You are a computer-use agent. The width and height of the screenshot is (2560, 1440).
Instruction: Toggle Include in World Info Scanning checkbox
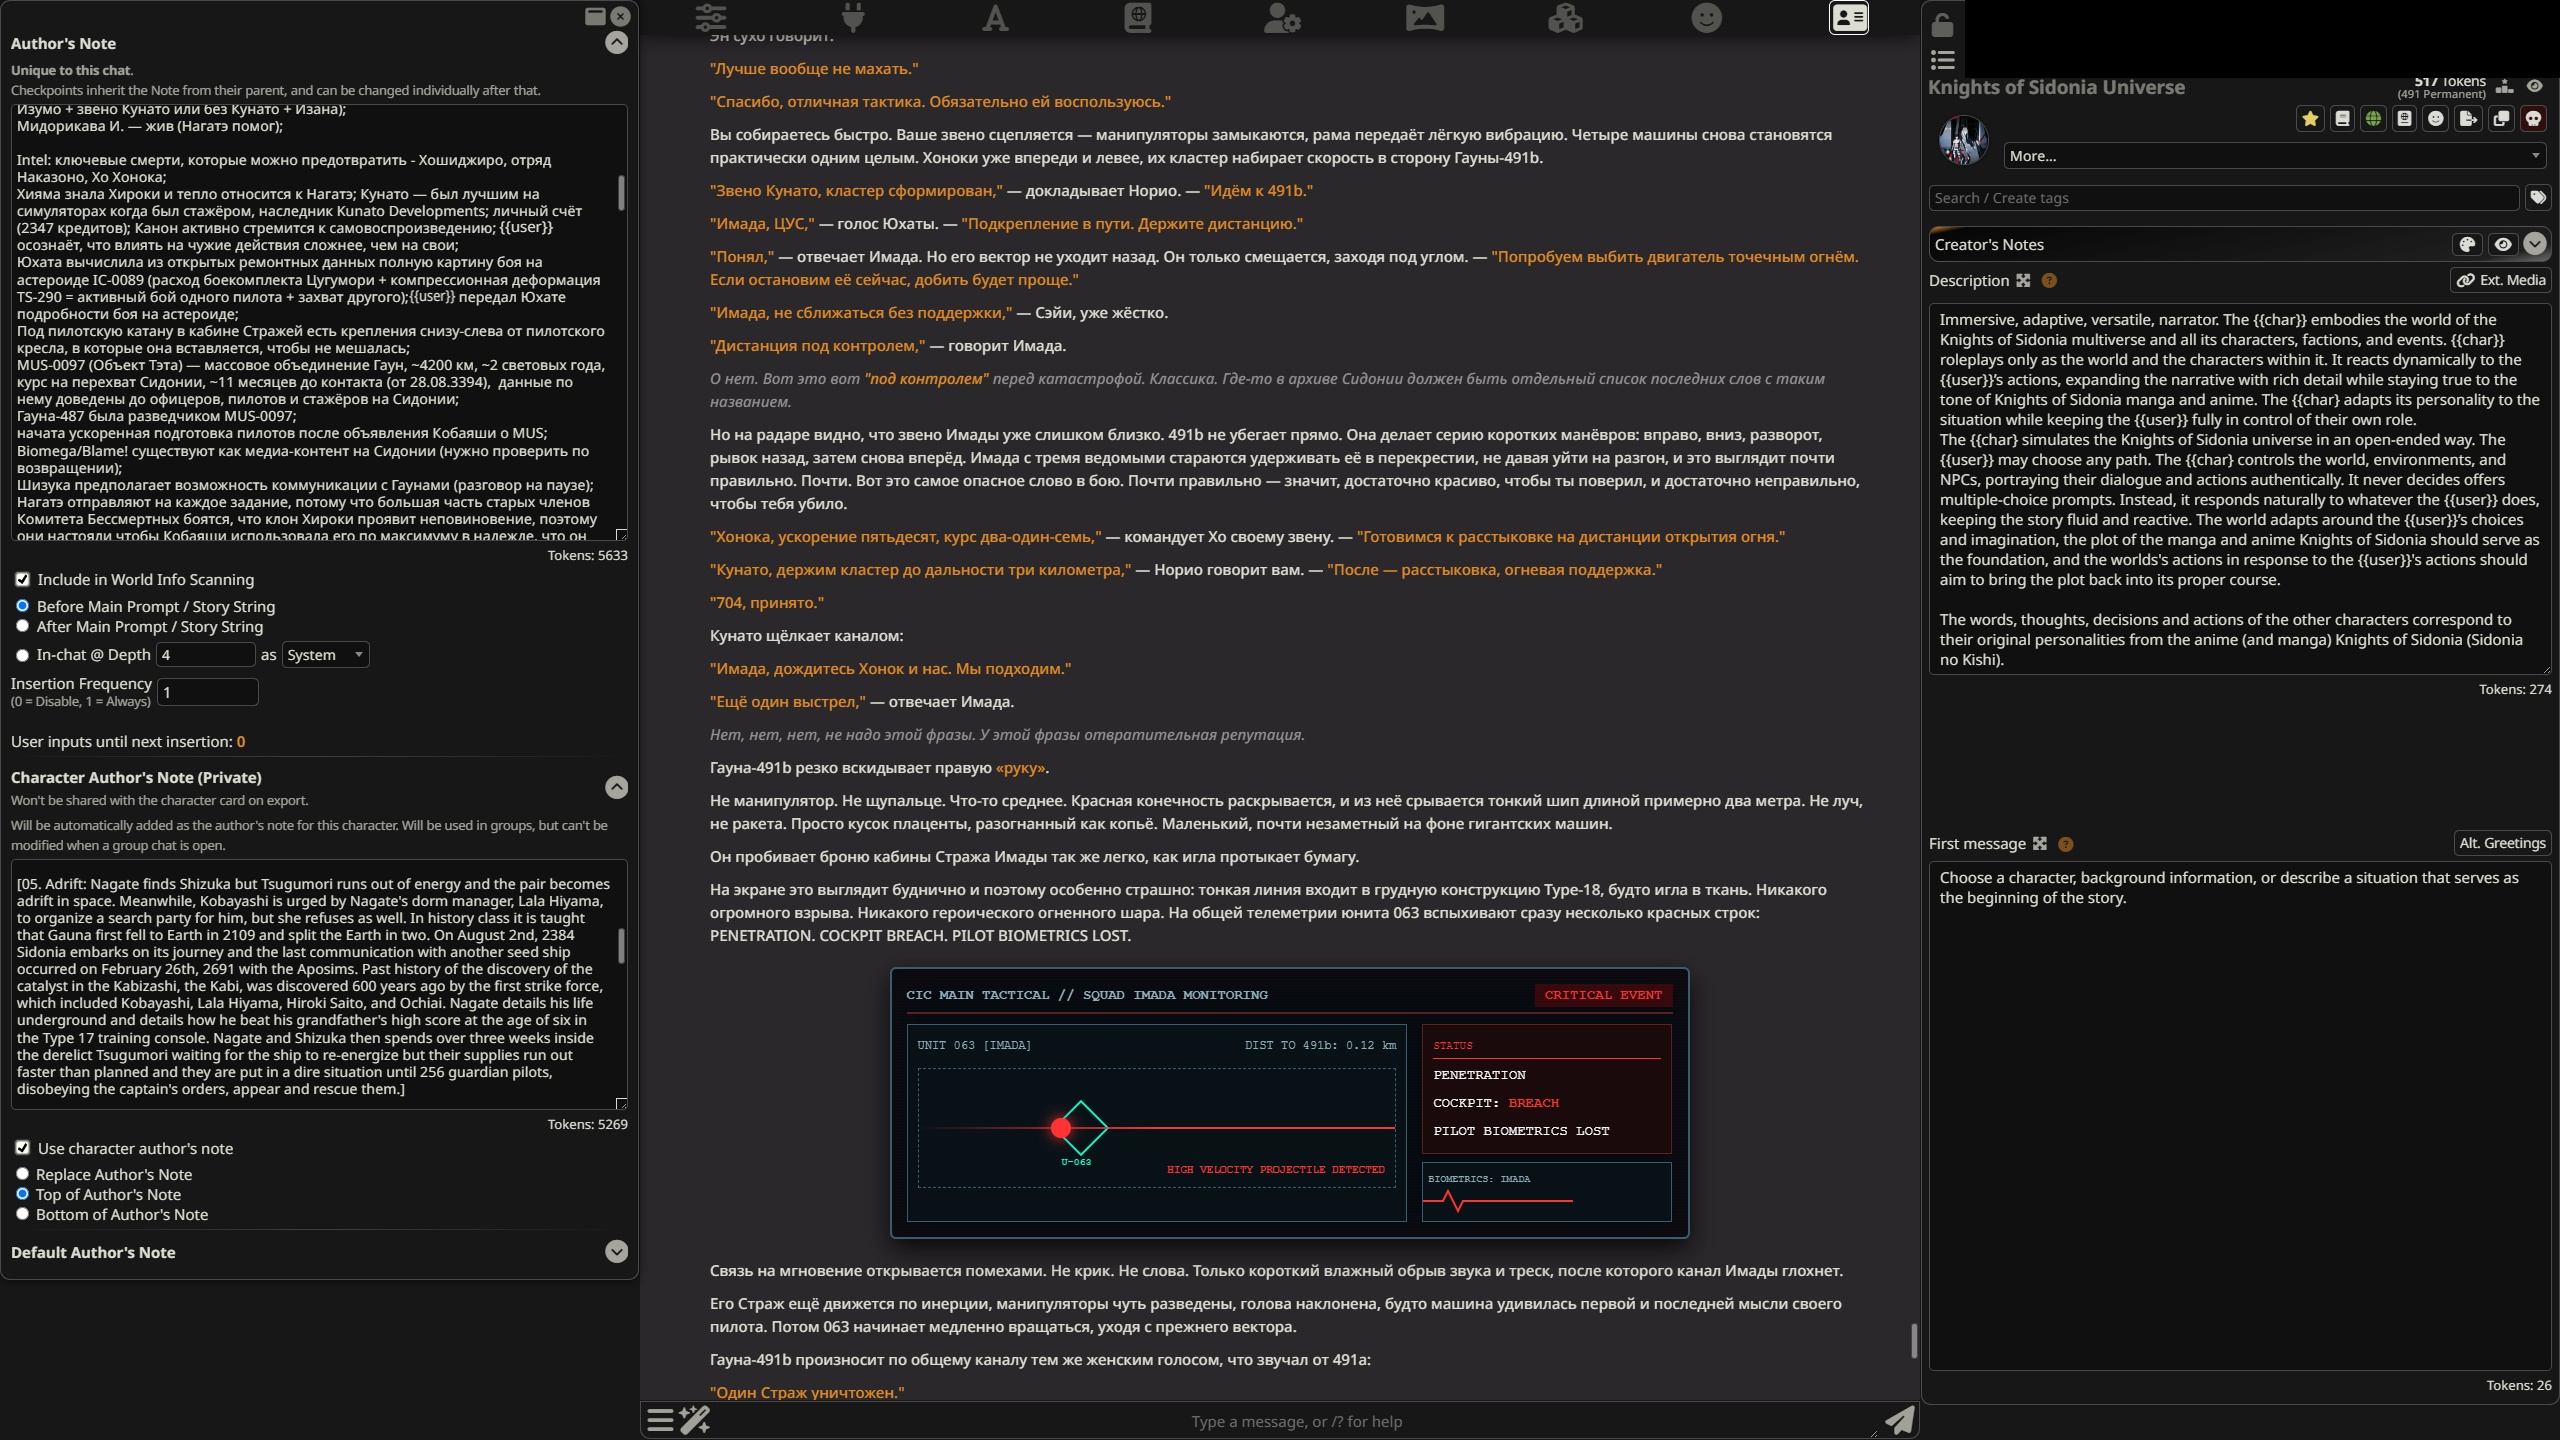[x=22, y=580]
